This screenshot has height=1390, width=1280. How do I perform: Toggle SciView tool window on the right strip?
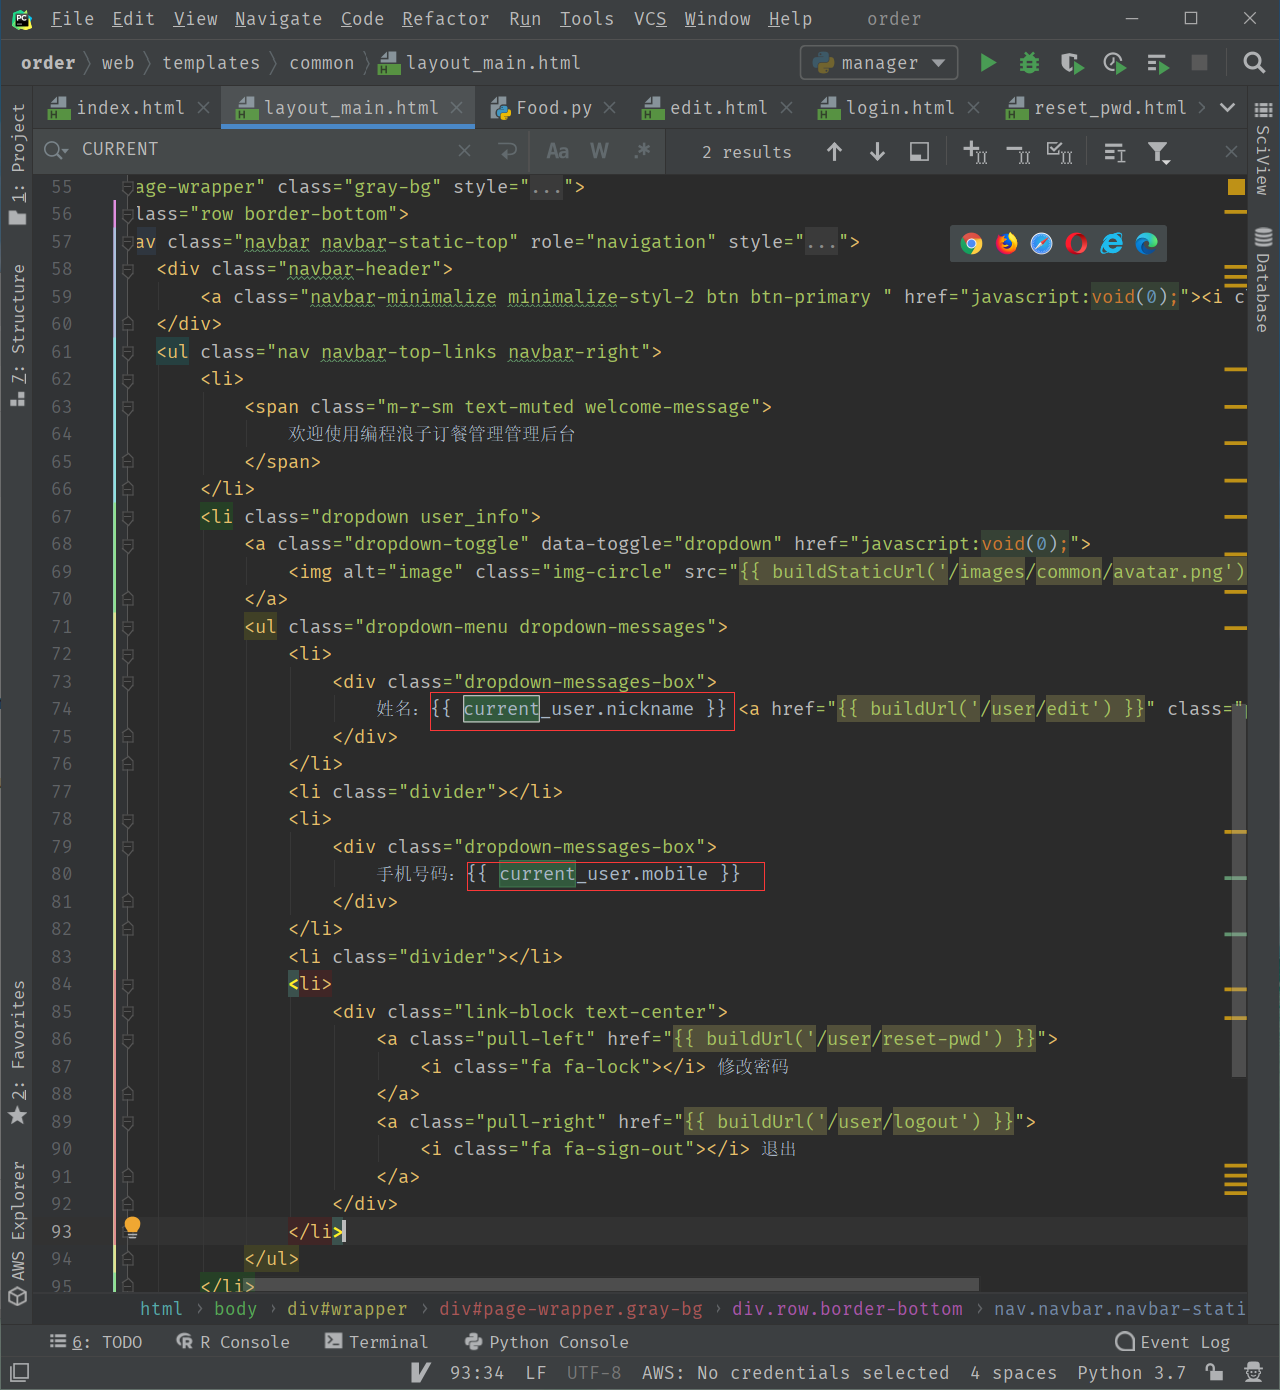(1263, 148)
